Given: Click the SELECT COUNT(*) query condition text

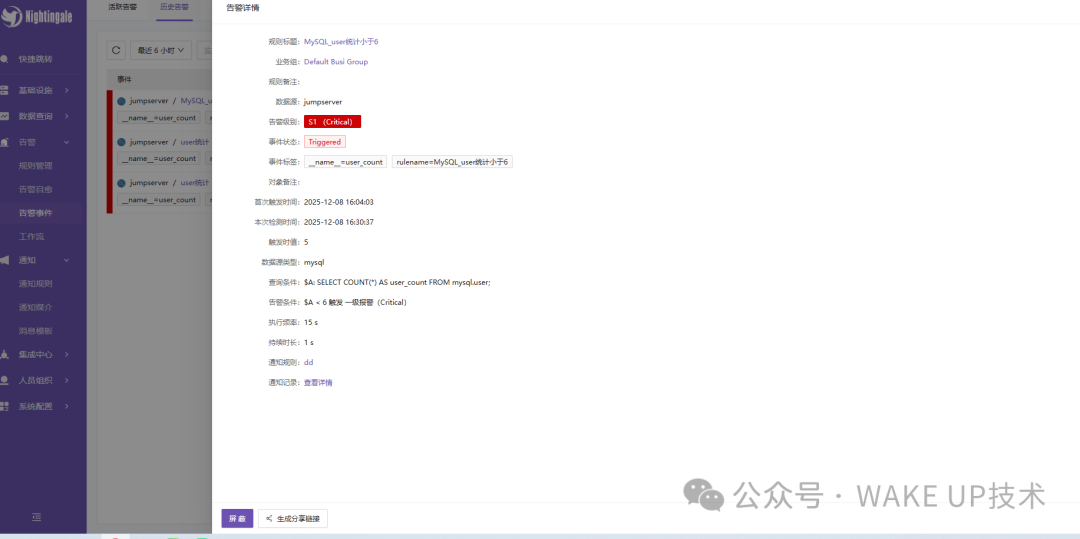Looking at the screenshot, I should pos(397,282).
